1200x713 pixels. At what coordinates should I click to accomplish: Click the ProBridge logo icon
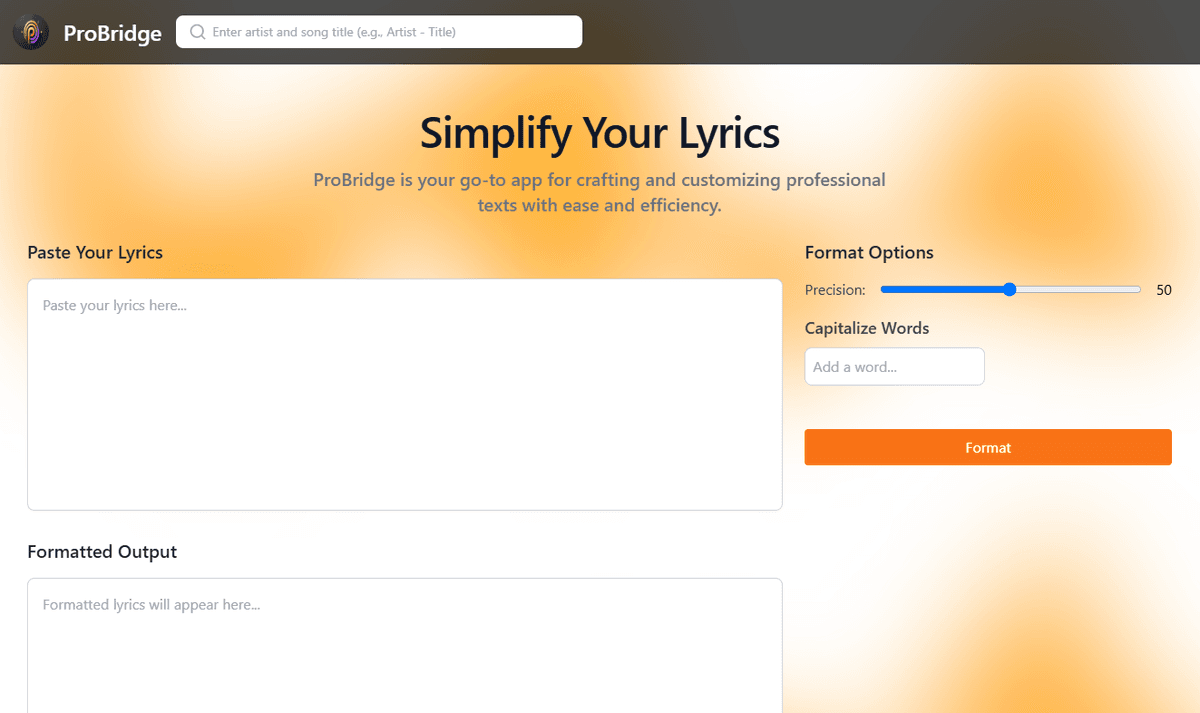(x=31, y=32)
